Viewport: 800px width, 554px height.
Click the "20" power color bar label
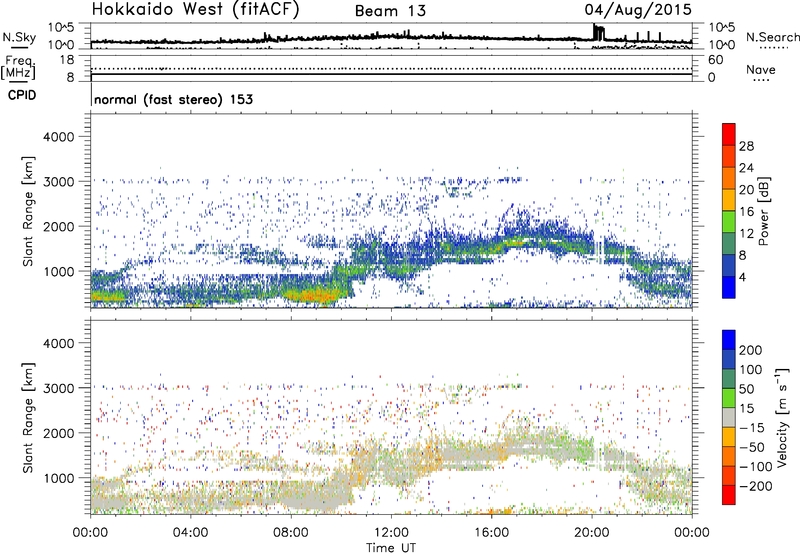[x=746, y=190]
